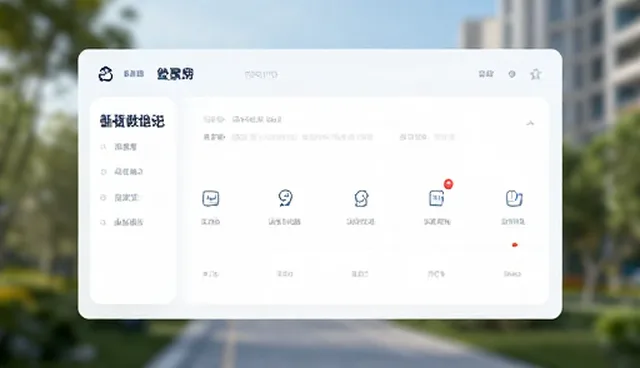Click the star icon in the header
This screenshot has width=640, height=368.
(536, 74)
